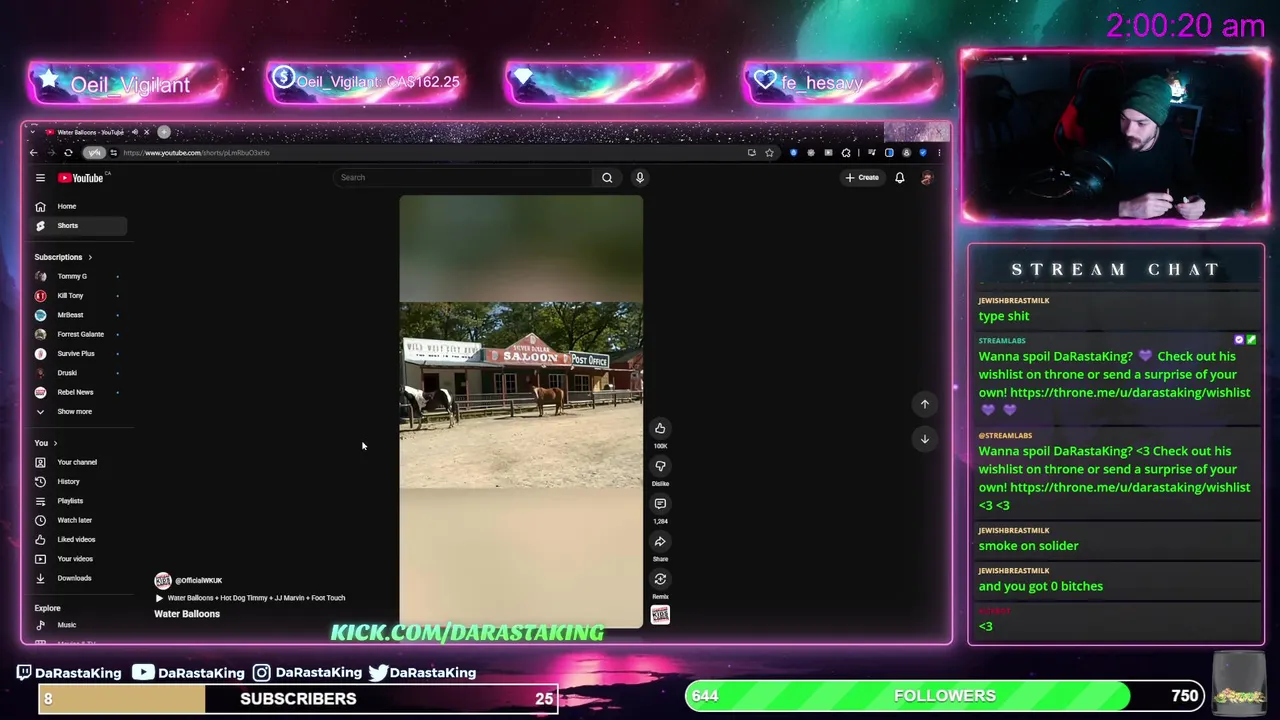The width and height of the screenshot is (1280, 720).
Task: Go to previous Short with up arrow
Action: (x=925, y=404)
